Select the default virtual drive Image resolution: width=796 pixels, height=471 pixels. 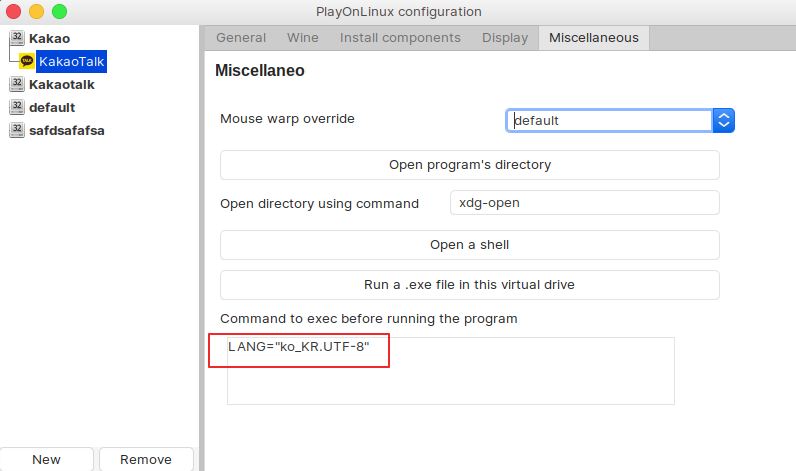52,108
